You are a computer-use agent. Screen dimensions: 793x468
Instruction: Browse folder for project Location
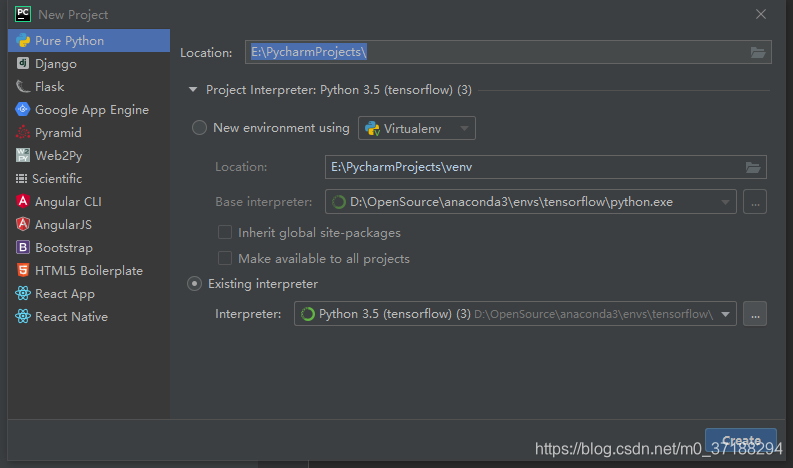tap(758, 52)
